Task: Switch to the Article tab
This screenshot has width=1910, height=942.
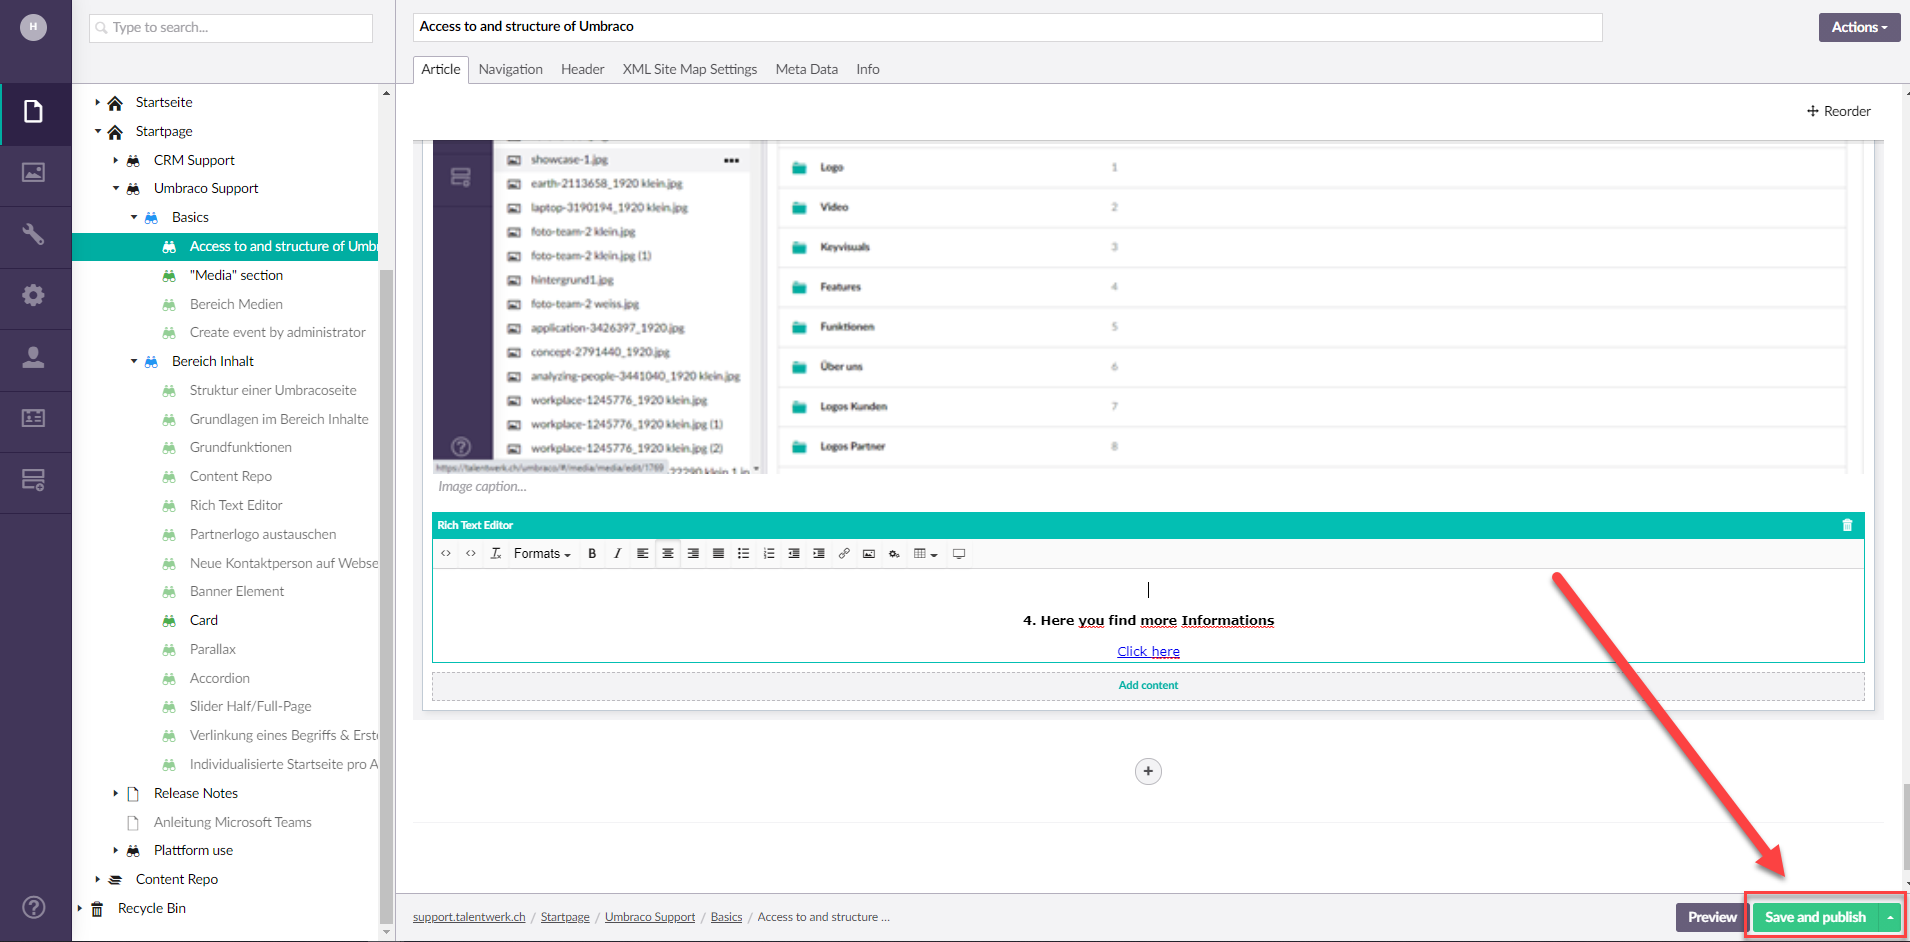Action: (441, 69)
